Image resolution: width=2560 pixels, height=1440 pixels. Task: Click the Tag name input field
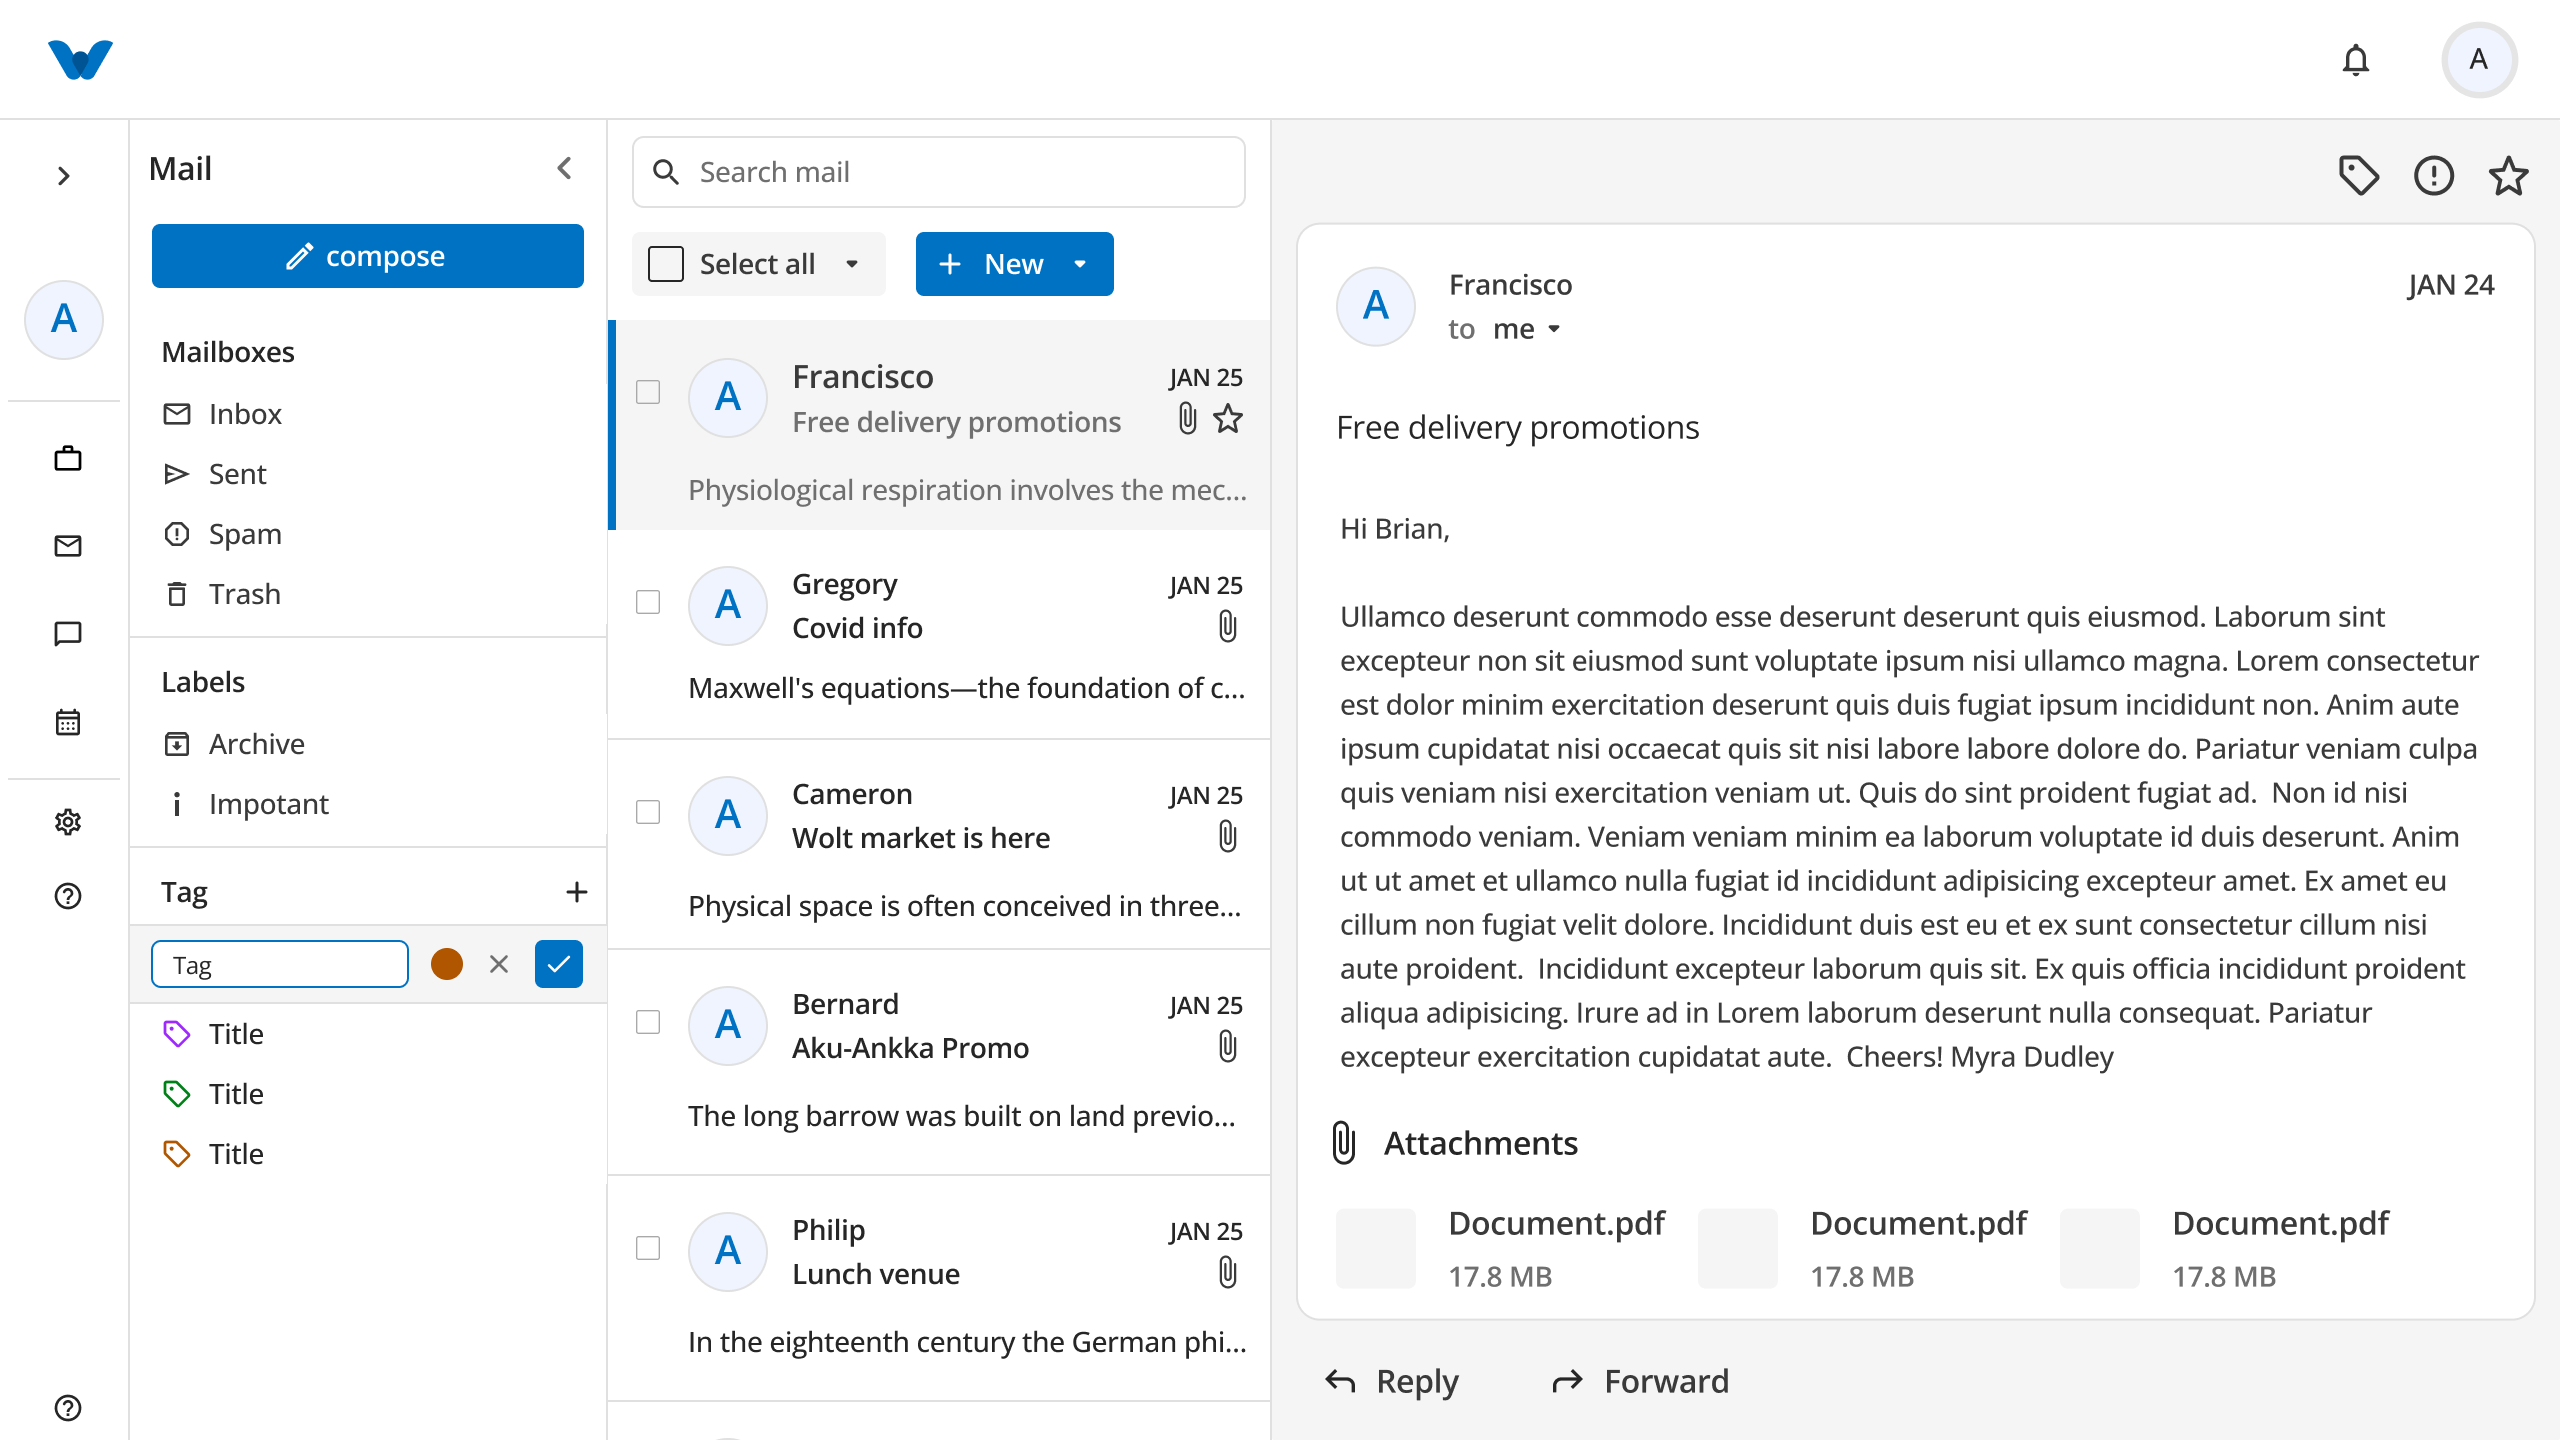click(280, 964)
